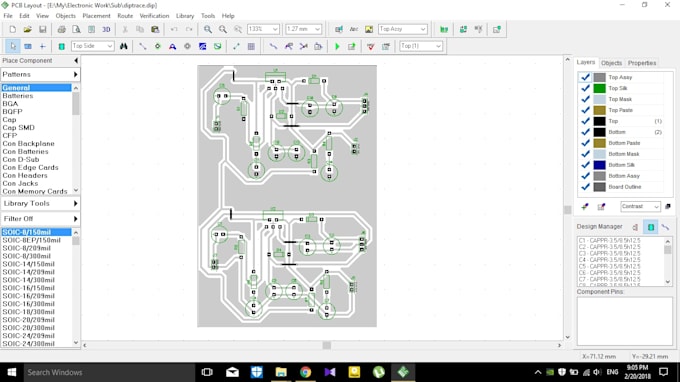The height and width of the screenshot is (382, 680).
Task: Open File Explorer from the taskbar
Action: [x=281, y=372]
